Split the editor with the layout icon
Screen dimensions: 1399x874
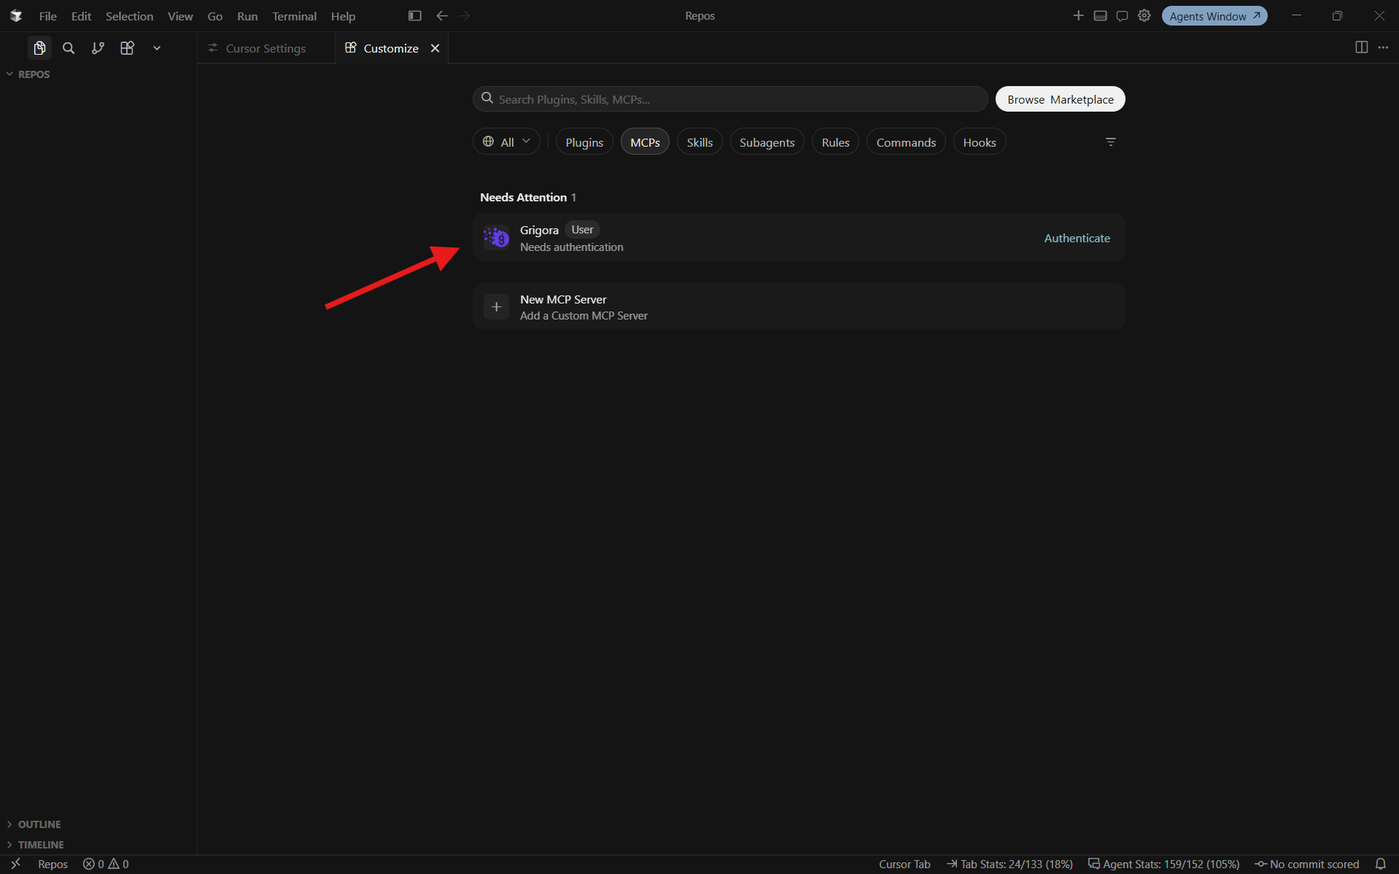(x=1361, y=48)
